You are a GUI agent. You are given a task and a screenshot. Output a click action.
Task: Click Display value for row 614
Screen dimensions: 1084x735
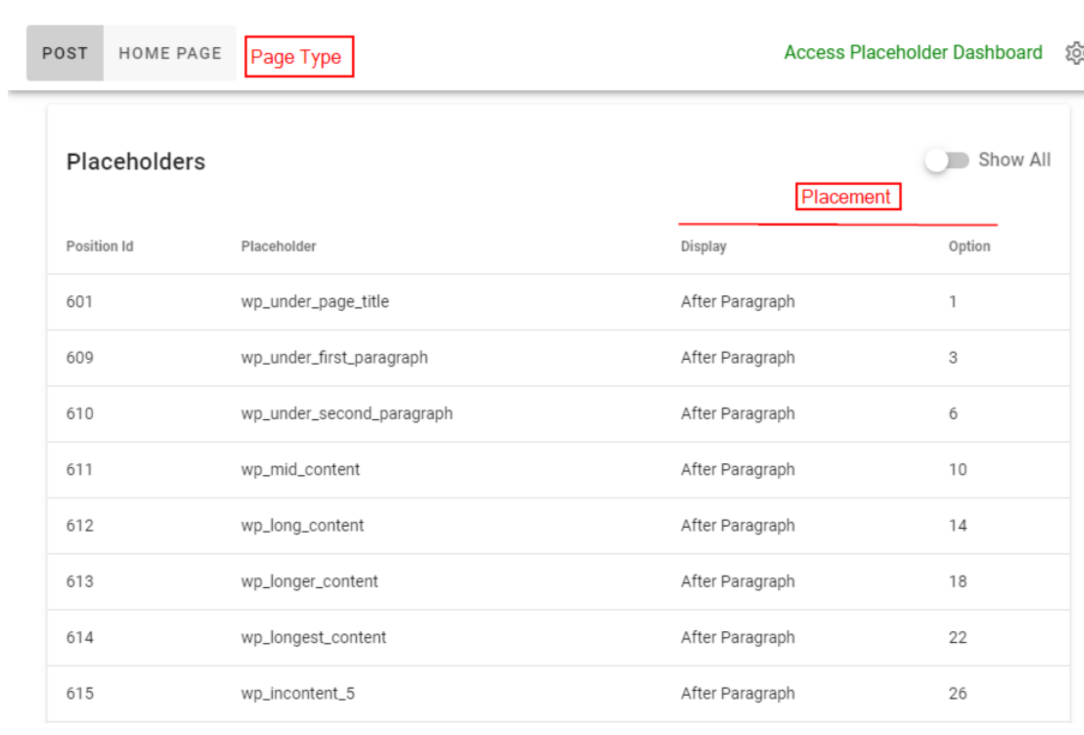(x=737, y=637)
